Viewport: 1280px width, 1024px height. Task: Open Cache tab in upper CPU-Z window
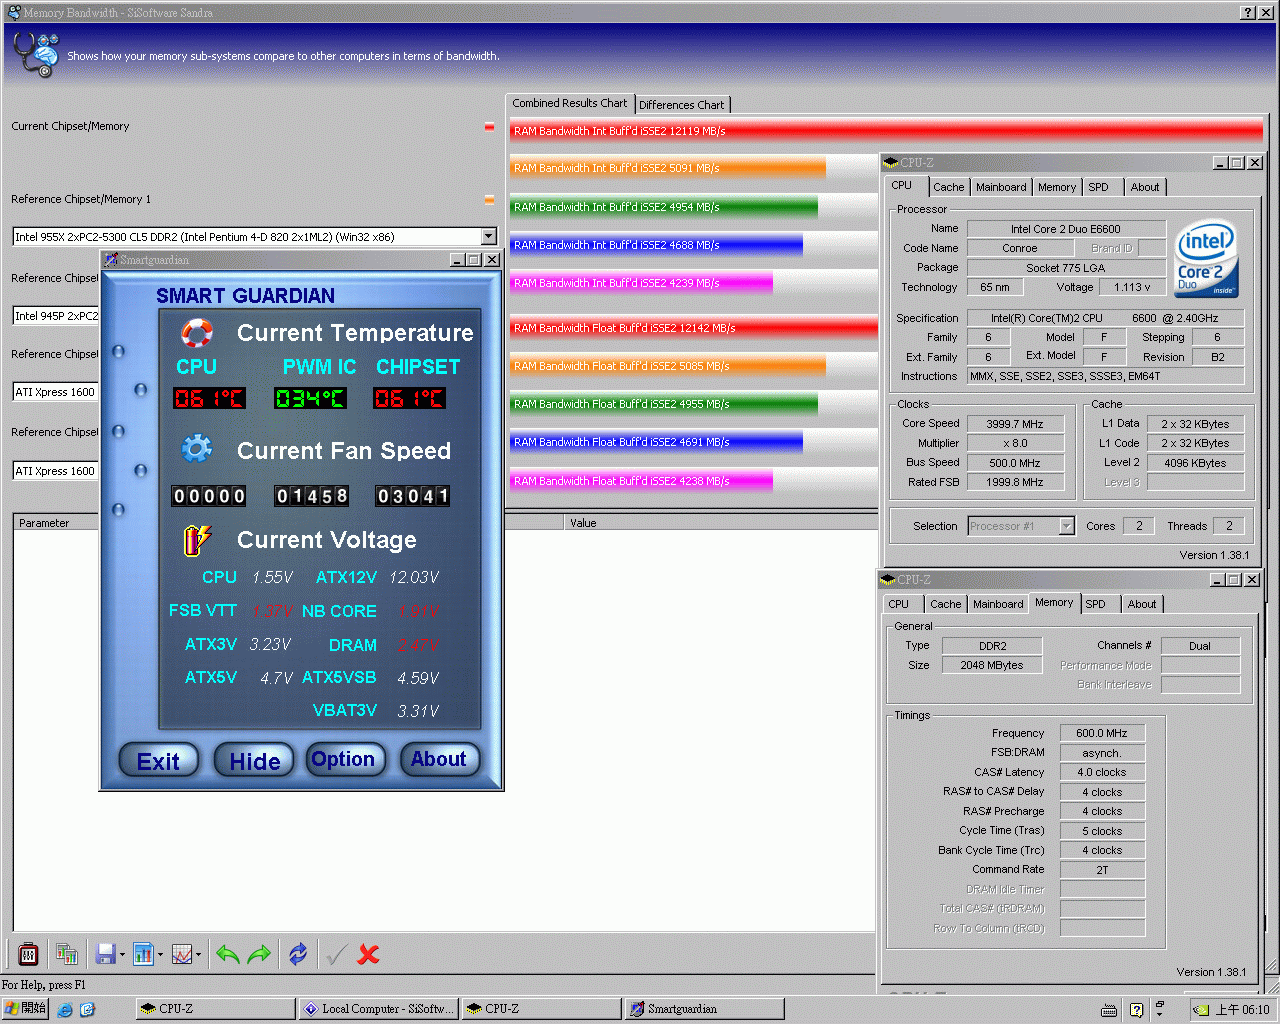pos(948,187)
